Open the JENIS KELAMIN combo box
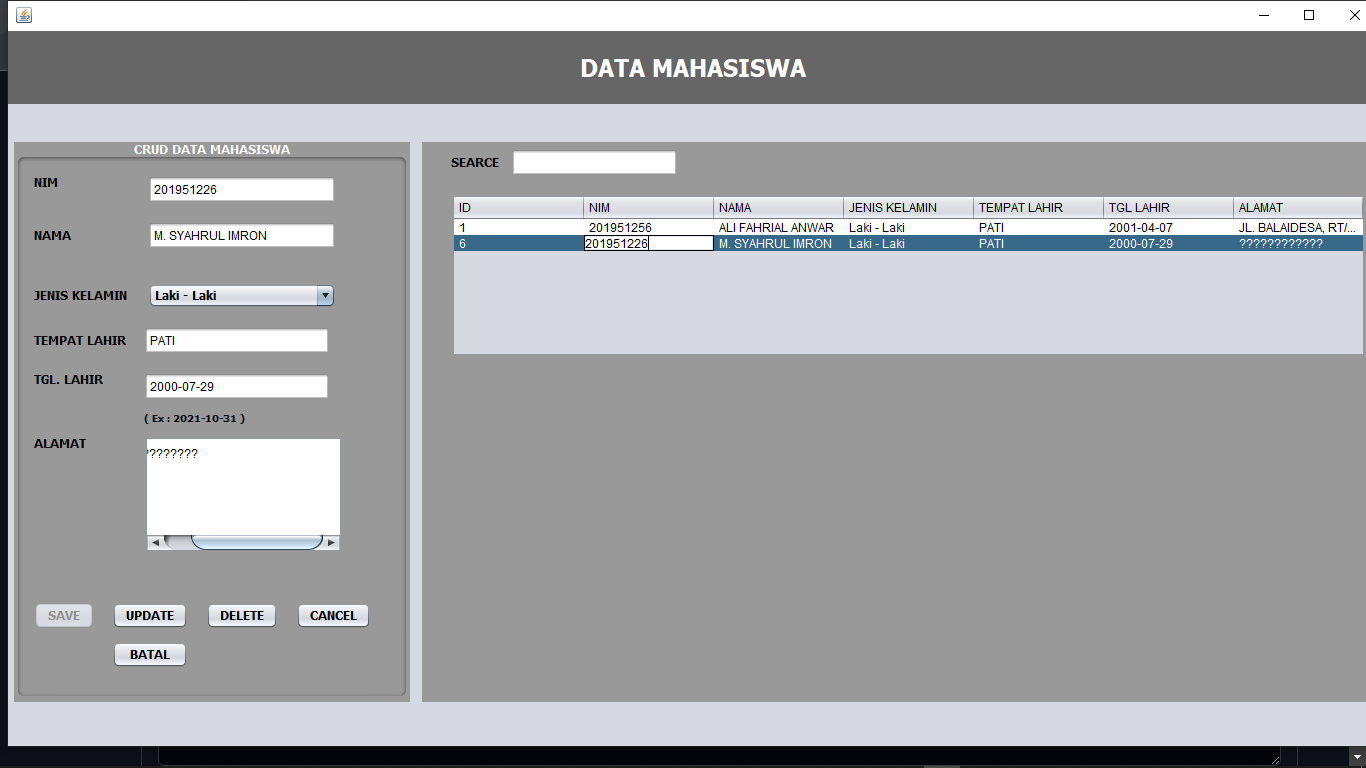The image size is (1366, 768). pos(327,294)
